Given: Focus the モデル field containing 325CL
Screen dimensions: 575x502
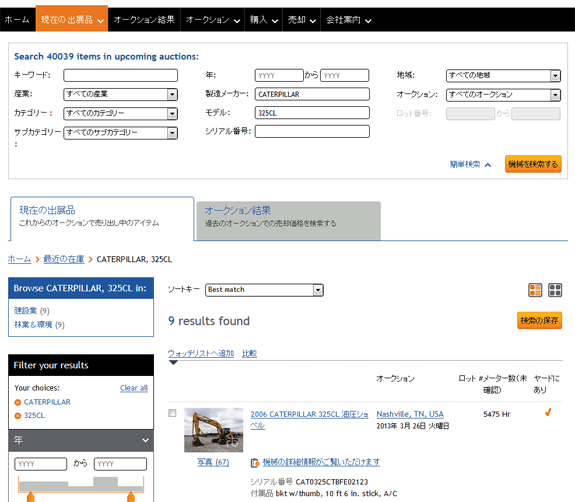Looking at the screenshot, I should click(x=312, y=113).
